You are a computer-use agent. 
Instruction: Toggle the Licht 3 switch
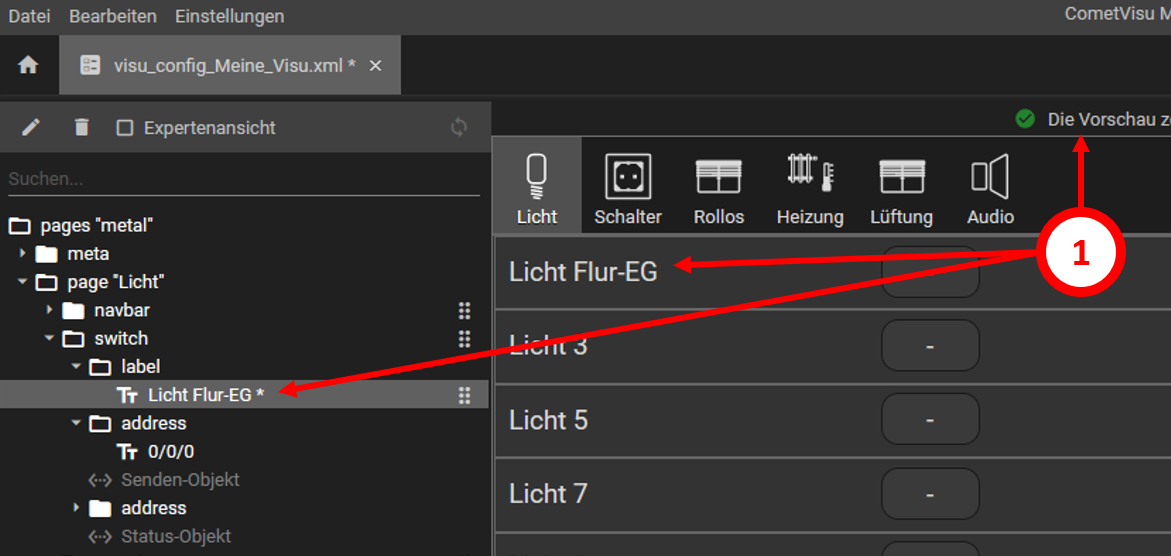[x=930, y=346]
